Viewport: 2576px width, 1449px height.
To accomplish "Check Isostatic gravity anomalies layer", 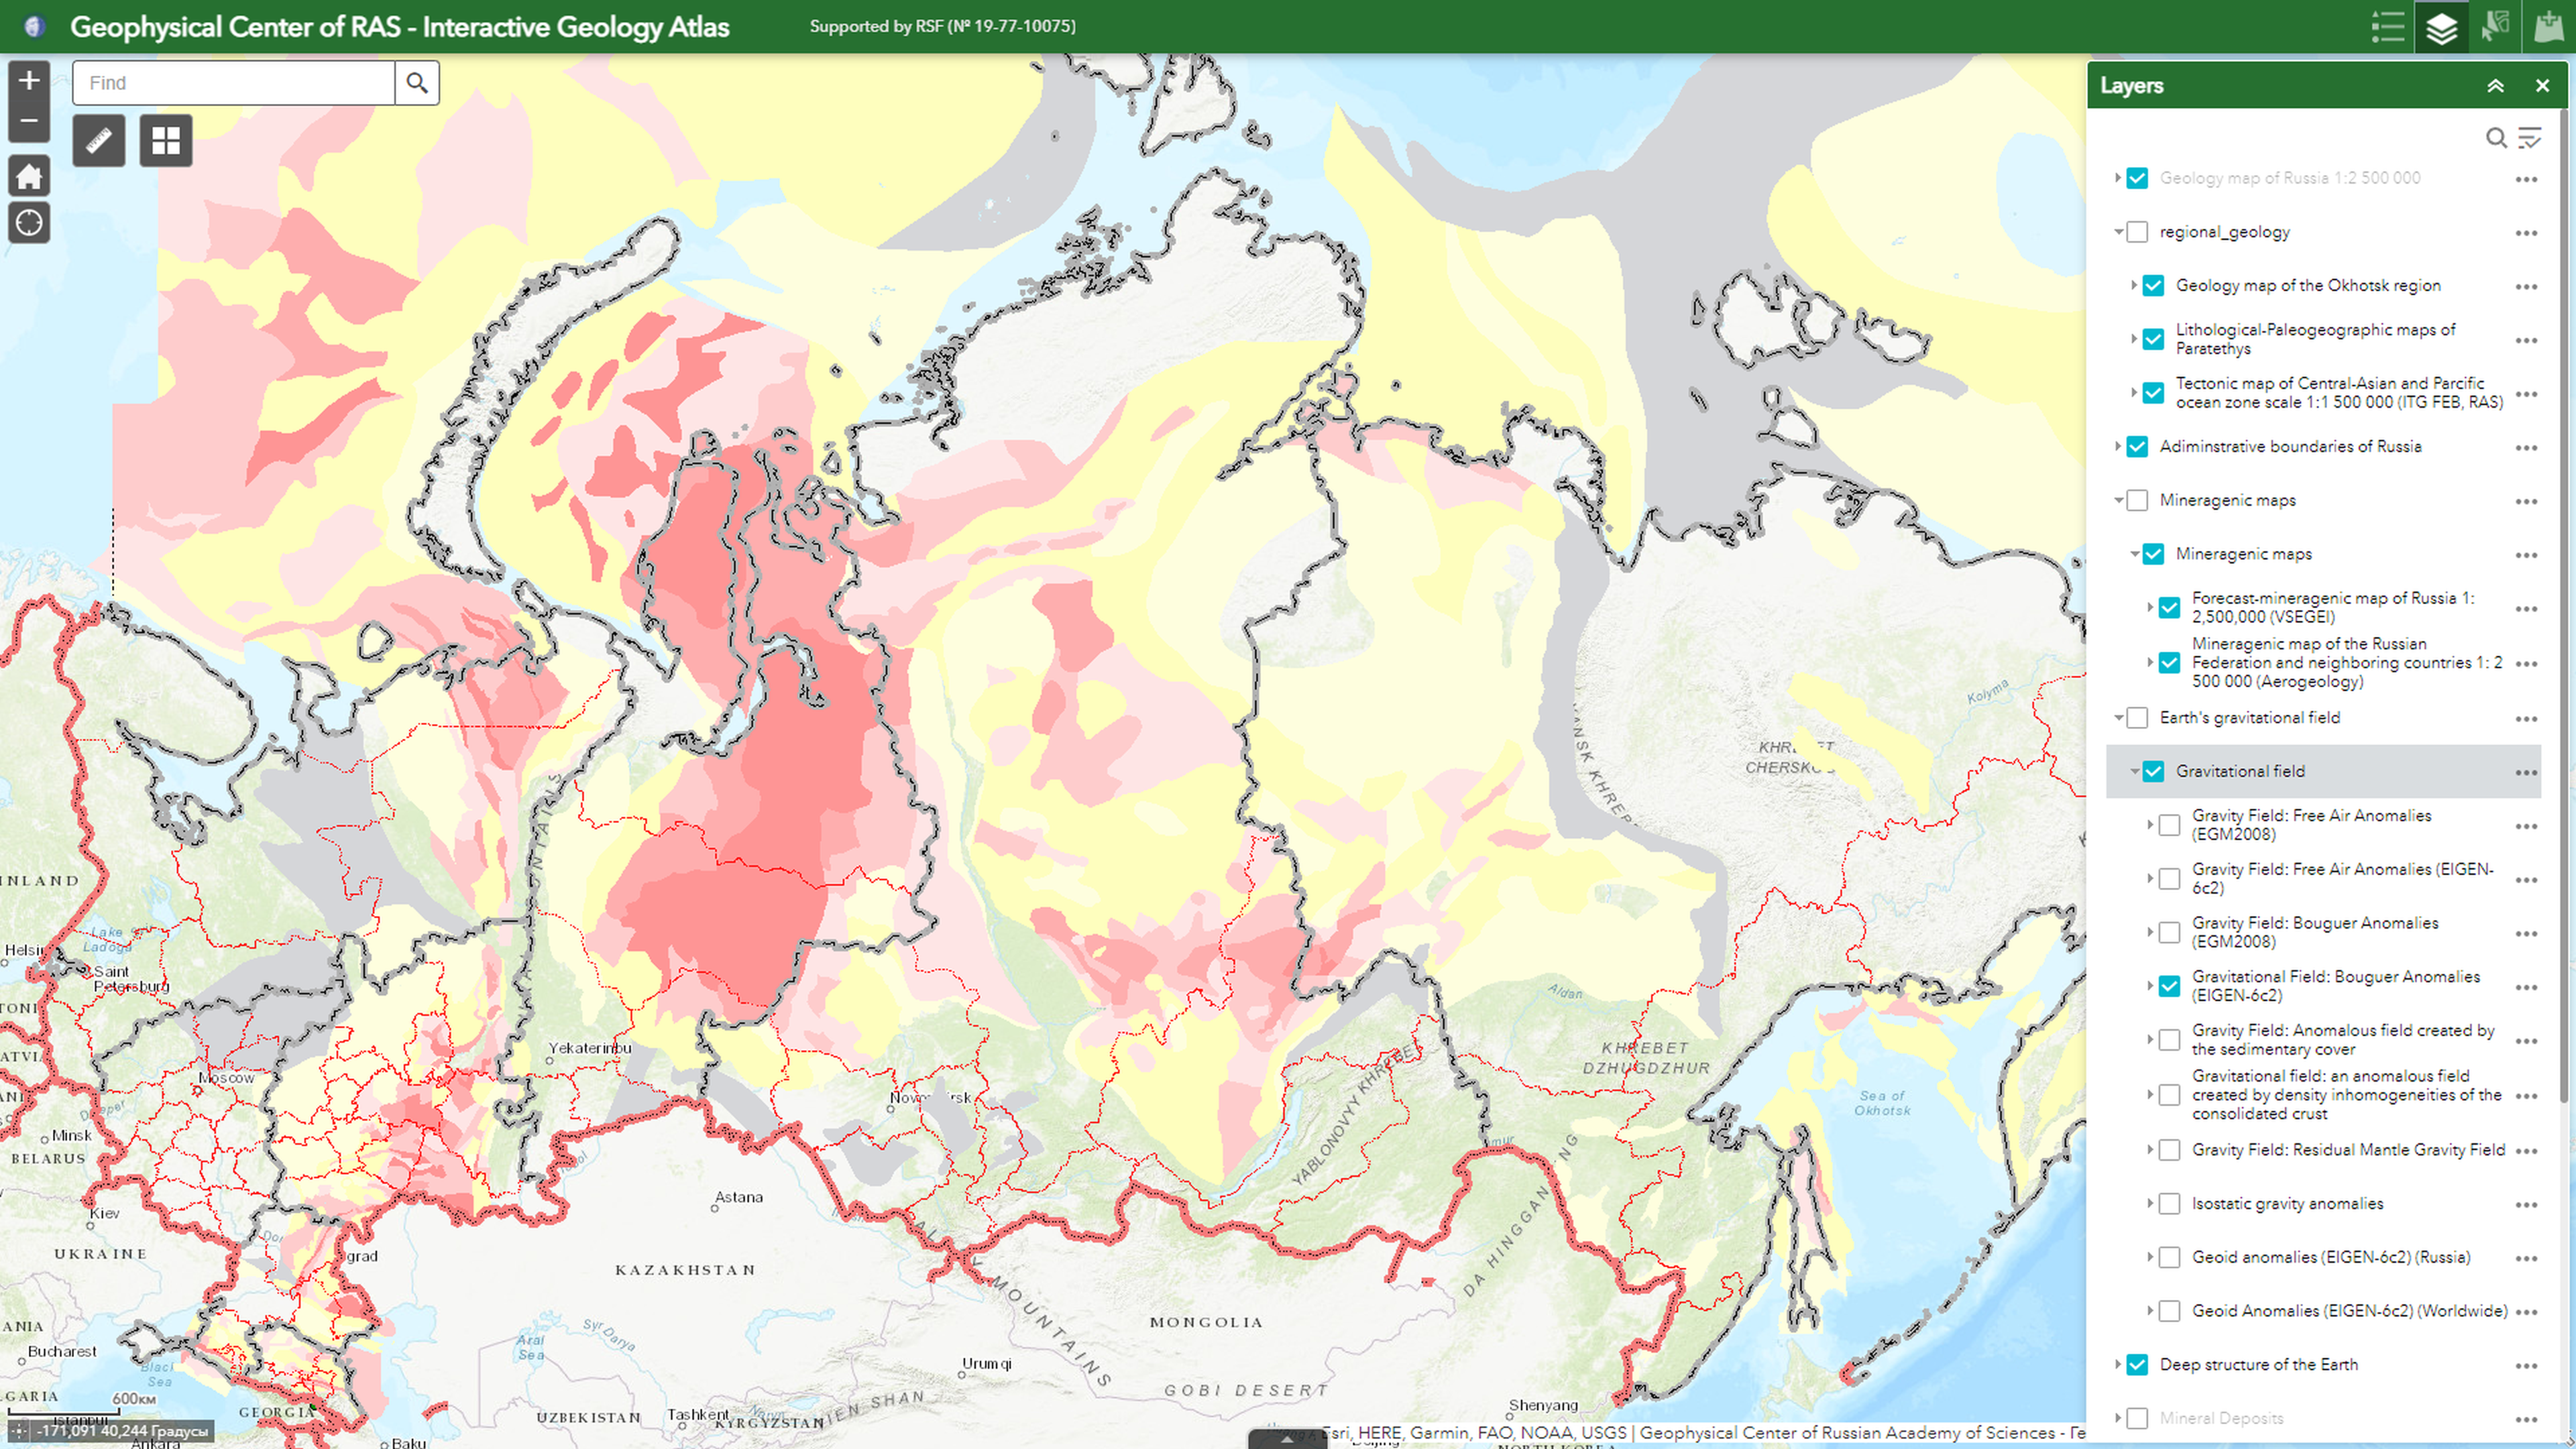I will click(x=2169, y=1204).
